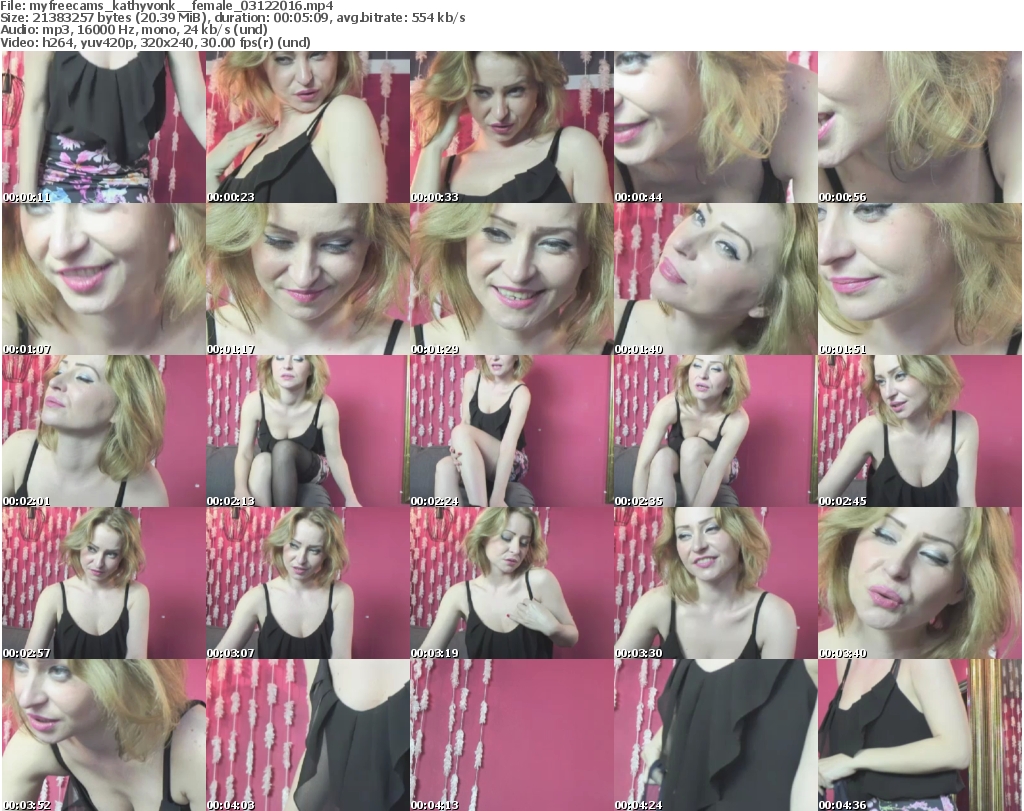Image resolution: width=1024 pixels, height=811 pixels.
Task: Select the thumbnail timestamped 00:00:11
Action: [104, 127]
